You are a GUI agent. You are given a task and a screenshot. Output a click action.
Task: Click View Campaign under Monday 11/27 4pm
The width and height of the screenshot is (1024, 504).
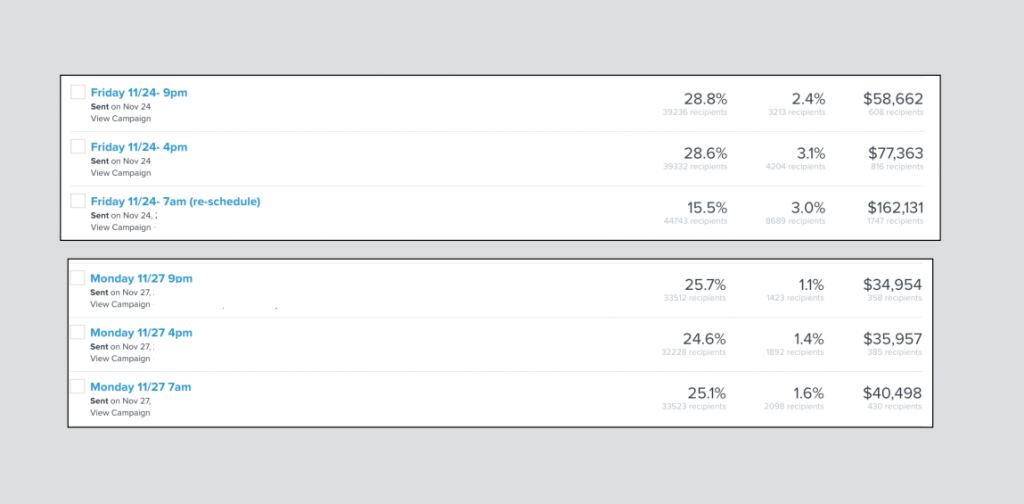[x=120, y=358]
